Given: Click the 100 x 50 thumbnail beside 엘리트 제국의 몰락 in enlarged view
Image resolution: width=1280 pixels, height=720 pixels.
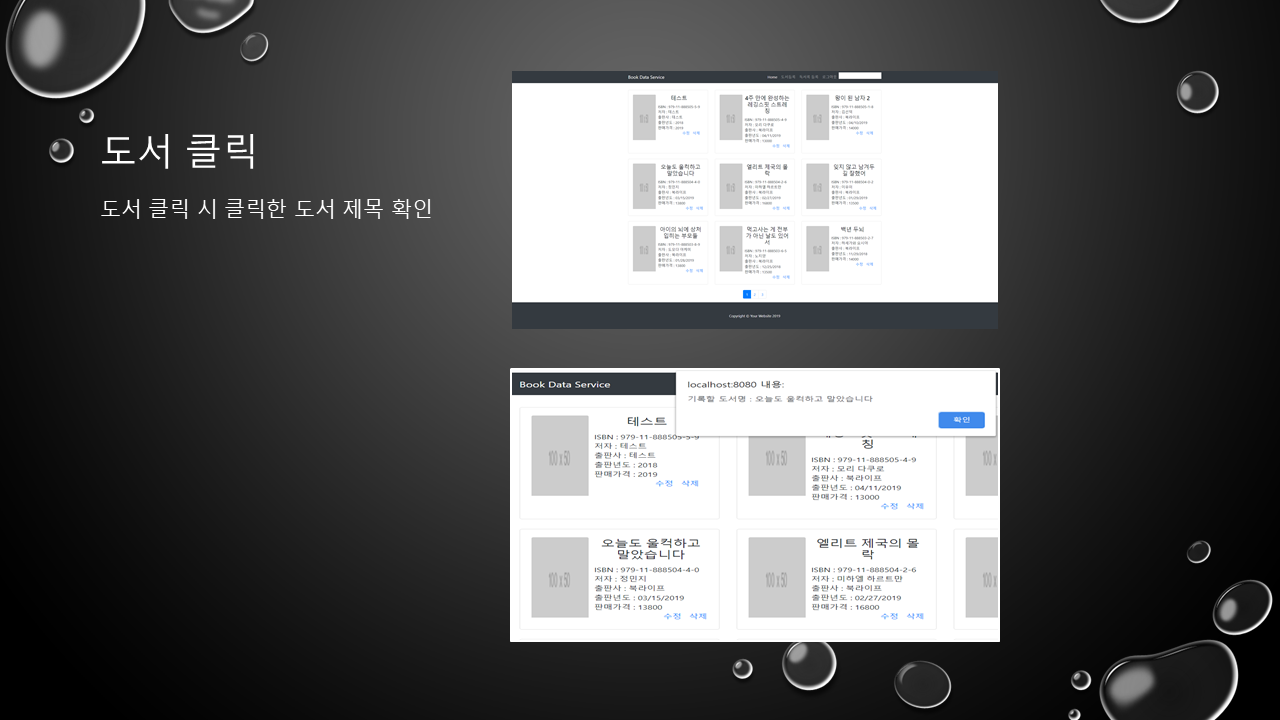Looking at the screenshot, I should pyautogui.click(x=776, y=578).
